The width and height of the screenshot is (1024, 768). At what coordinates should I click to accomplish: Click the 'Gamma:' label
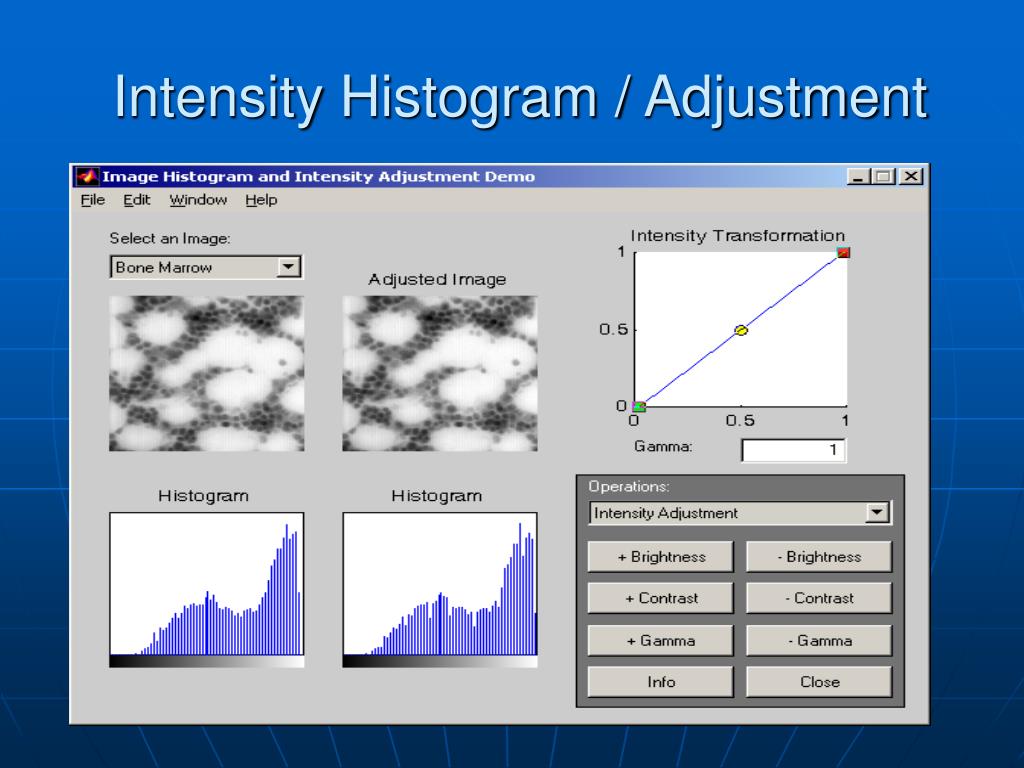663,447
